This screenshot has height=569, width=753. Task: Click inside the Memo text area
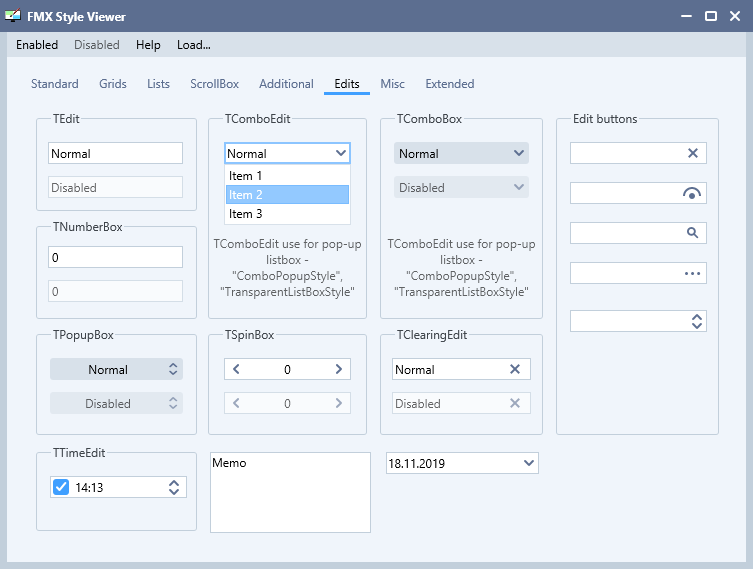pyautogui.click(x=290, y=492)
